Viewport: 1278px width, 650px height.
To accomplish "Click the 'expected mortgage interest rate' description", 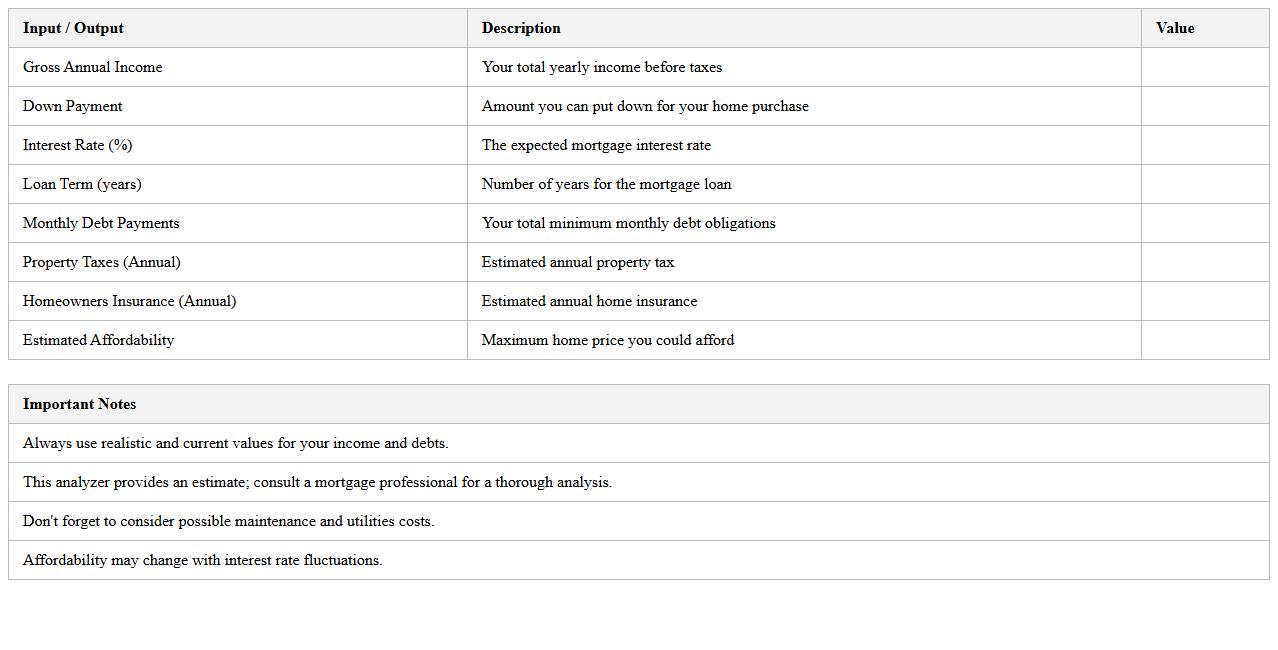I will pyautogui.click(x=596, y=145).
